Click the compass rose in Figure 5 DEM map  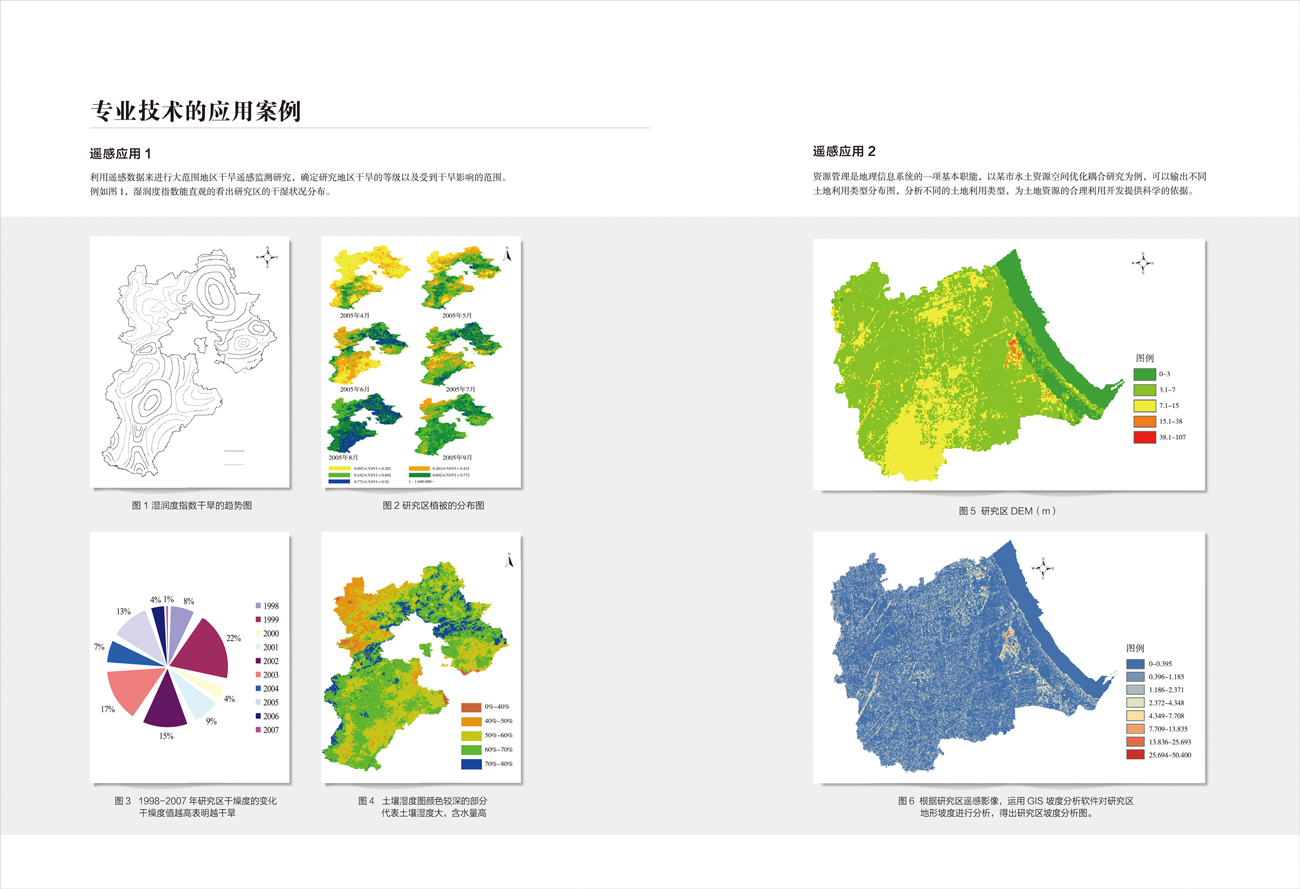tap(1143, 263)
